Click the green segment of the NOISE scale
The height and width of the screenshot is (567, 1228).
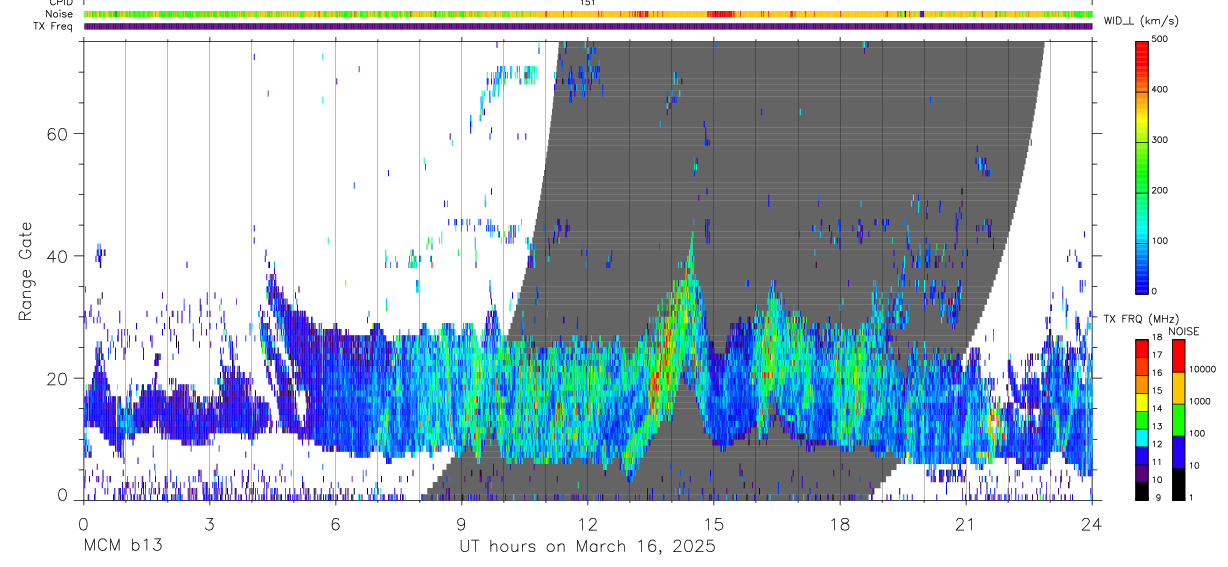click(1178, 419)
